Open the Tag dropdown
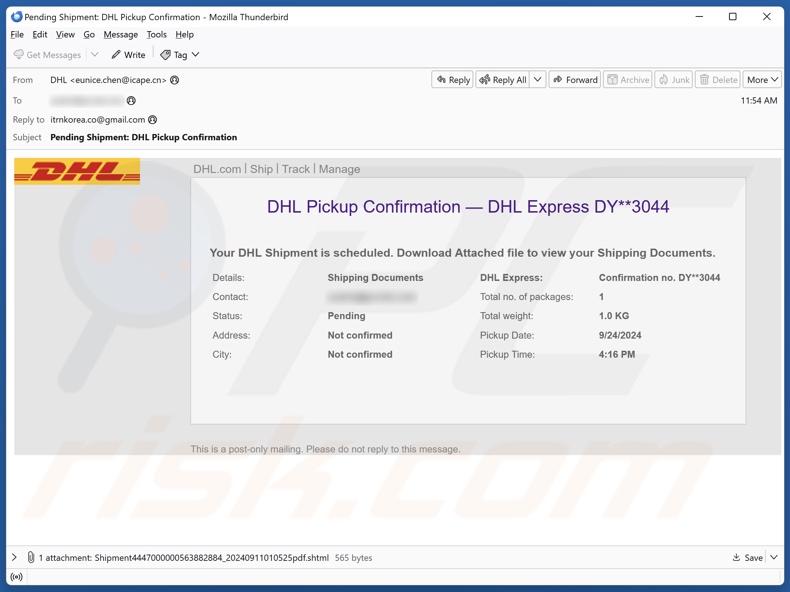Viewport: 790px width, 592px height. [x=180, y=54]
